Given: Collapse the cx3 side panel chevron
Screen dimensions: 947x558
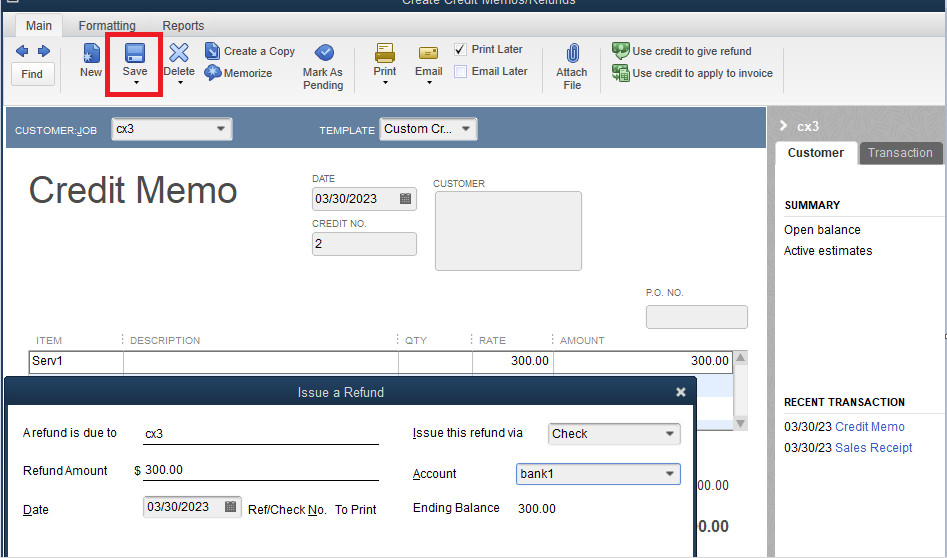Looking at the screenshot, I should coord(783,126).
